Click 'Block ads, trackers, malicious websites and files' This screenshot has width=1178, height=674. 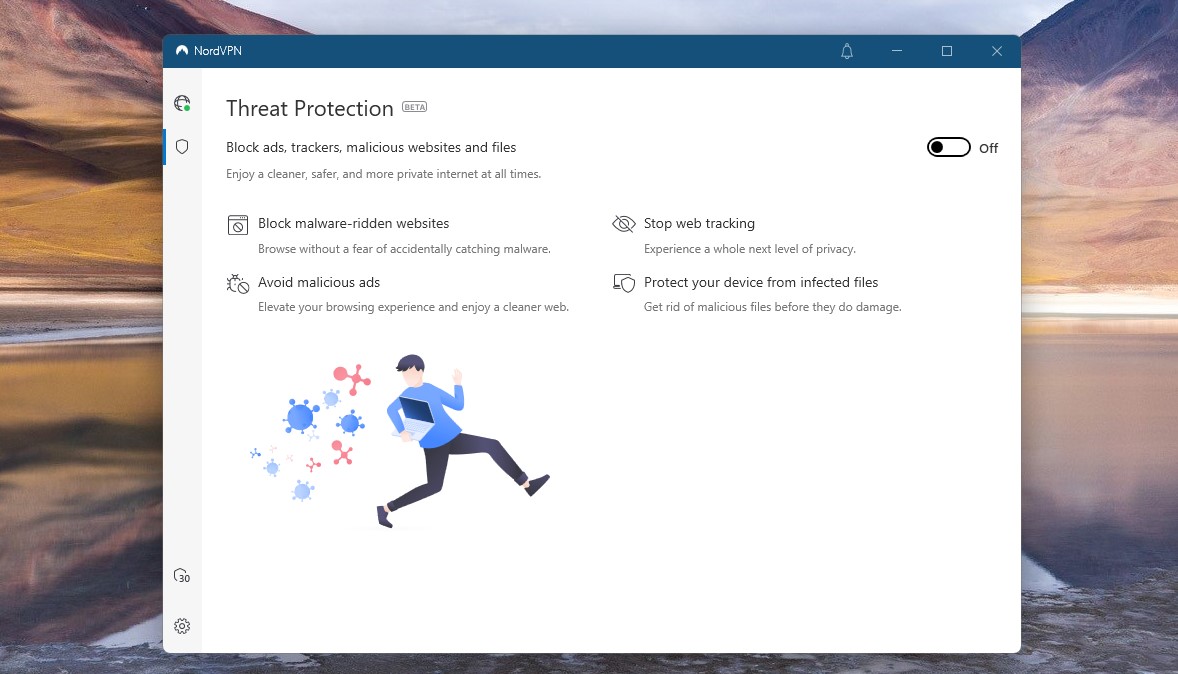tap(371, 147)
